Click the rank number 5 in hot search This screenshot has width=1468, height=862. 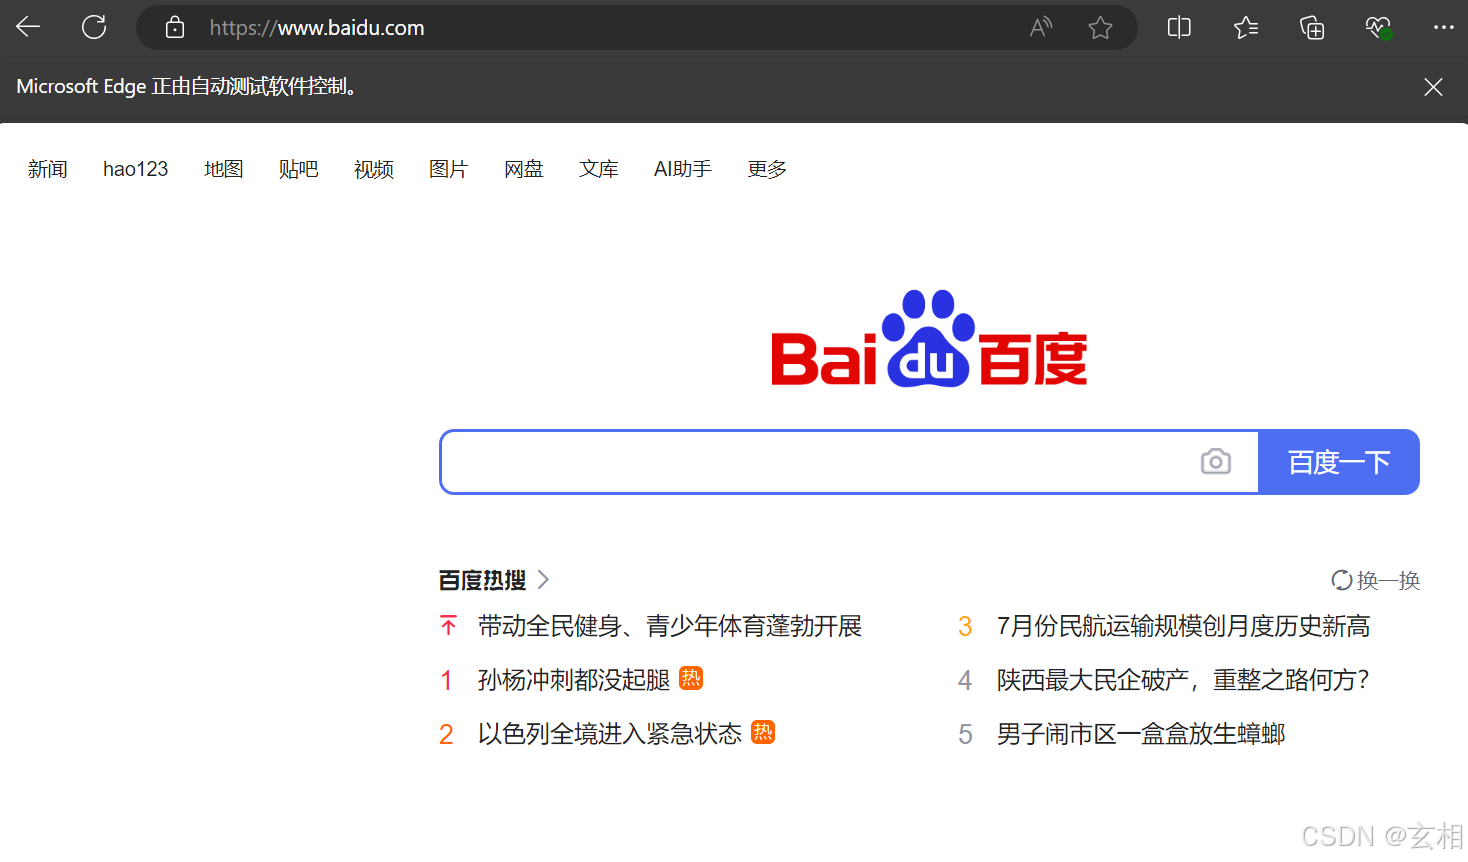[x=965, y=735]
